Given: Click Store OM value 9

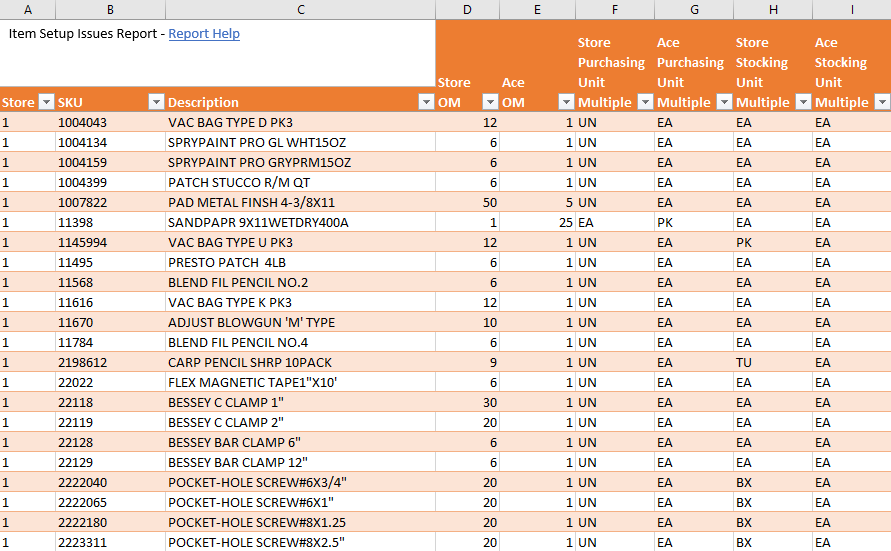Looking at the screenshot, I should (467, 362).
